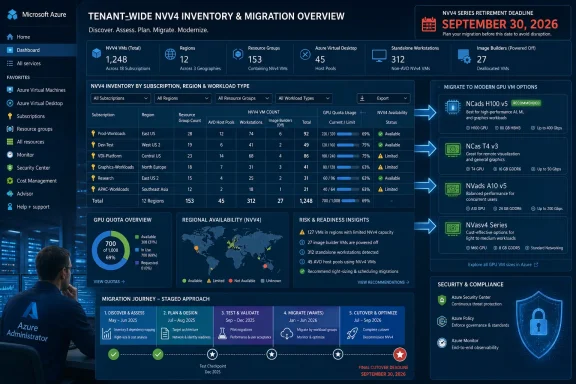
Task: Click the Standalone Workstations monitor icon
Action: coord(379,56)
